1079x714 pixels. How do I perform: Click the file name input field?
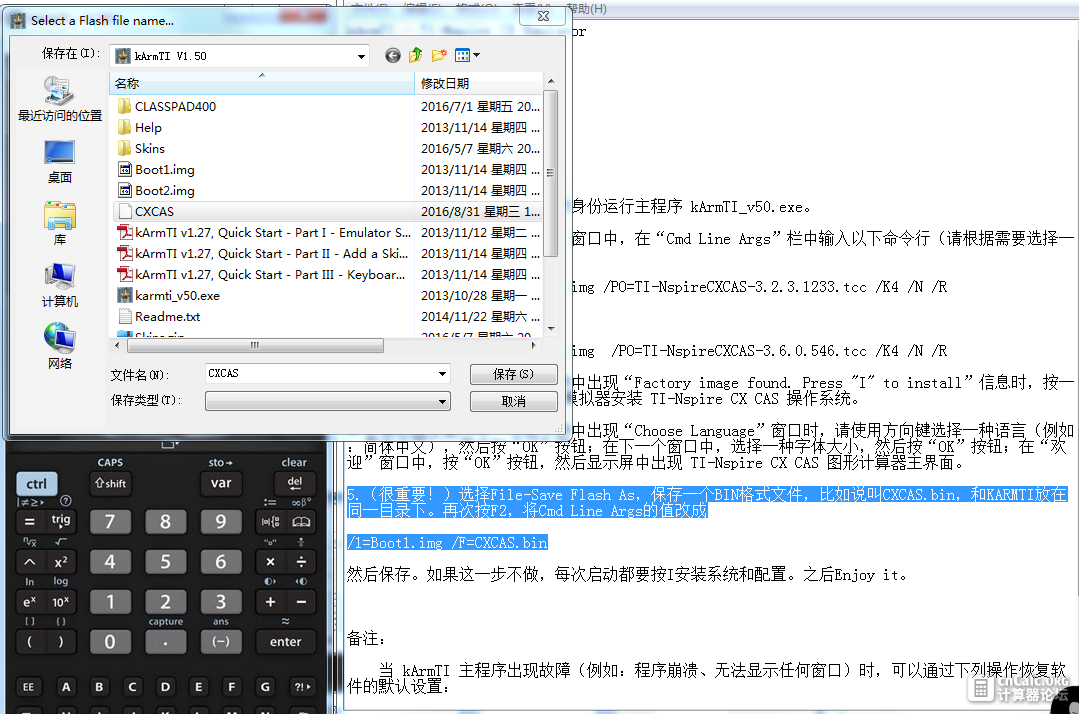321,374
